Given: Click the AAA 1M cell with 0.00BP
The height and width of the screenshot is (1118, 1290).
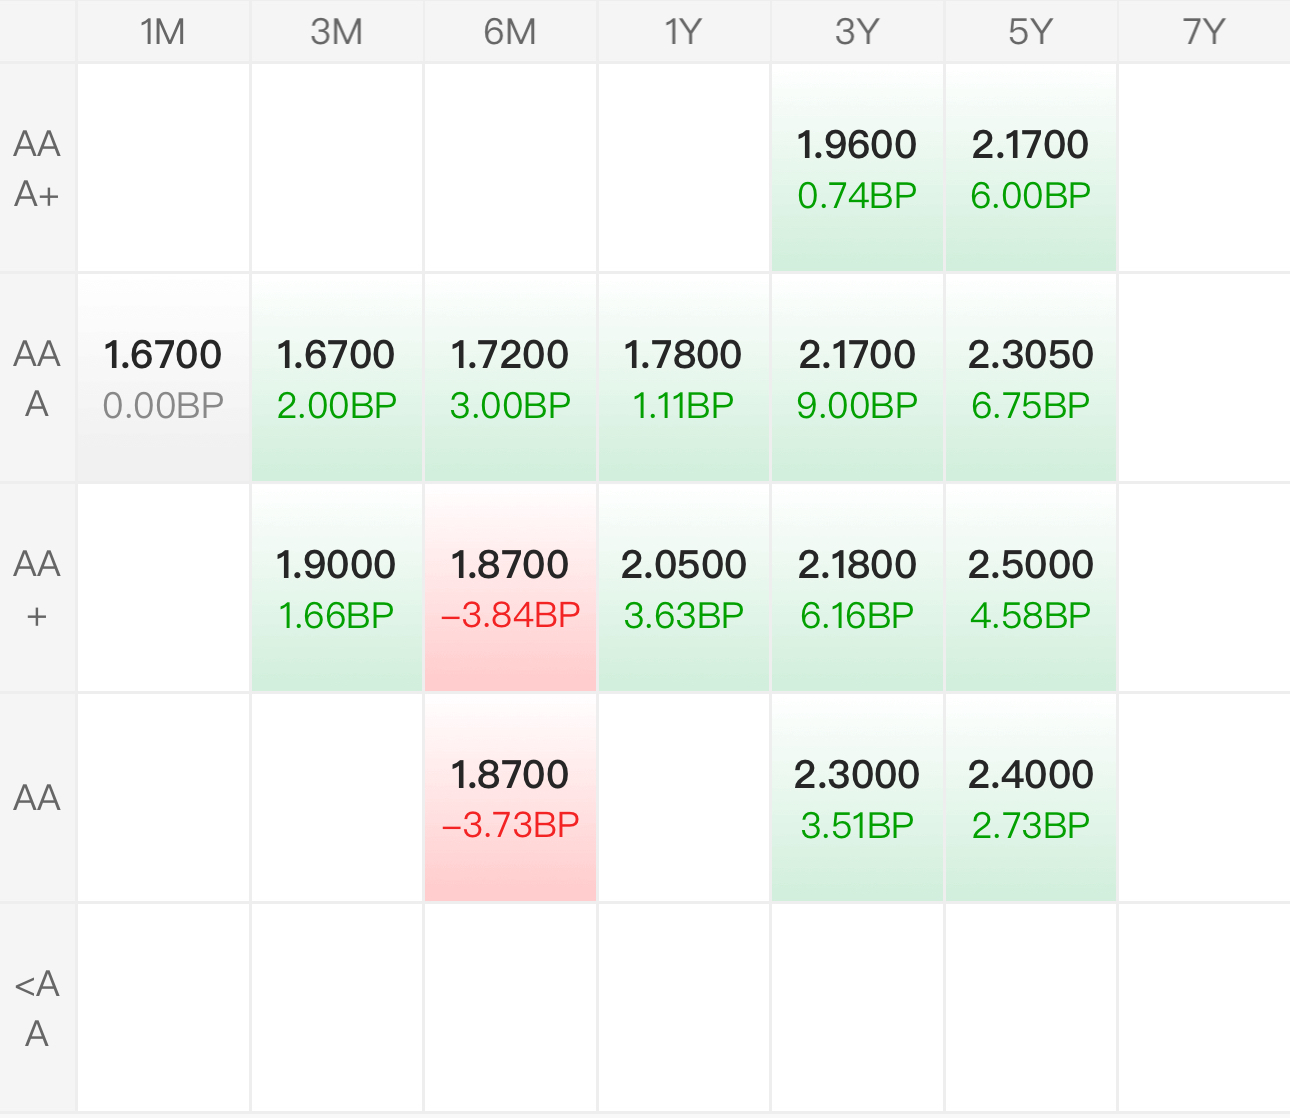Looking at the screenshot, I should coord(163,378).
